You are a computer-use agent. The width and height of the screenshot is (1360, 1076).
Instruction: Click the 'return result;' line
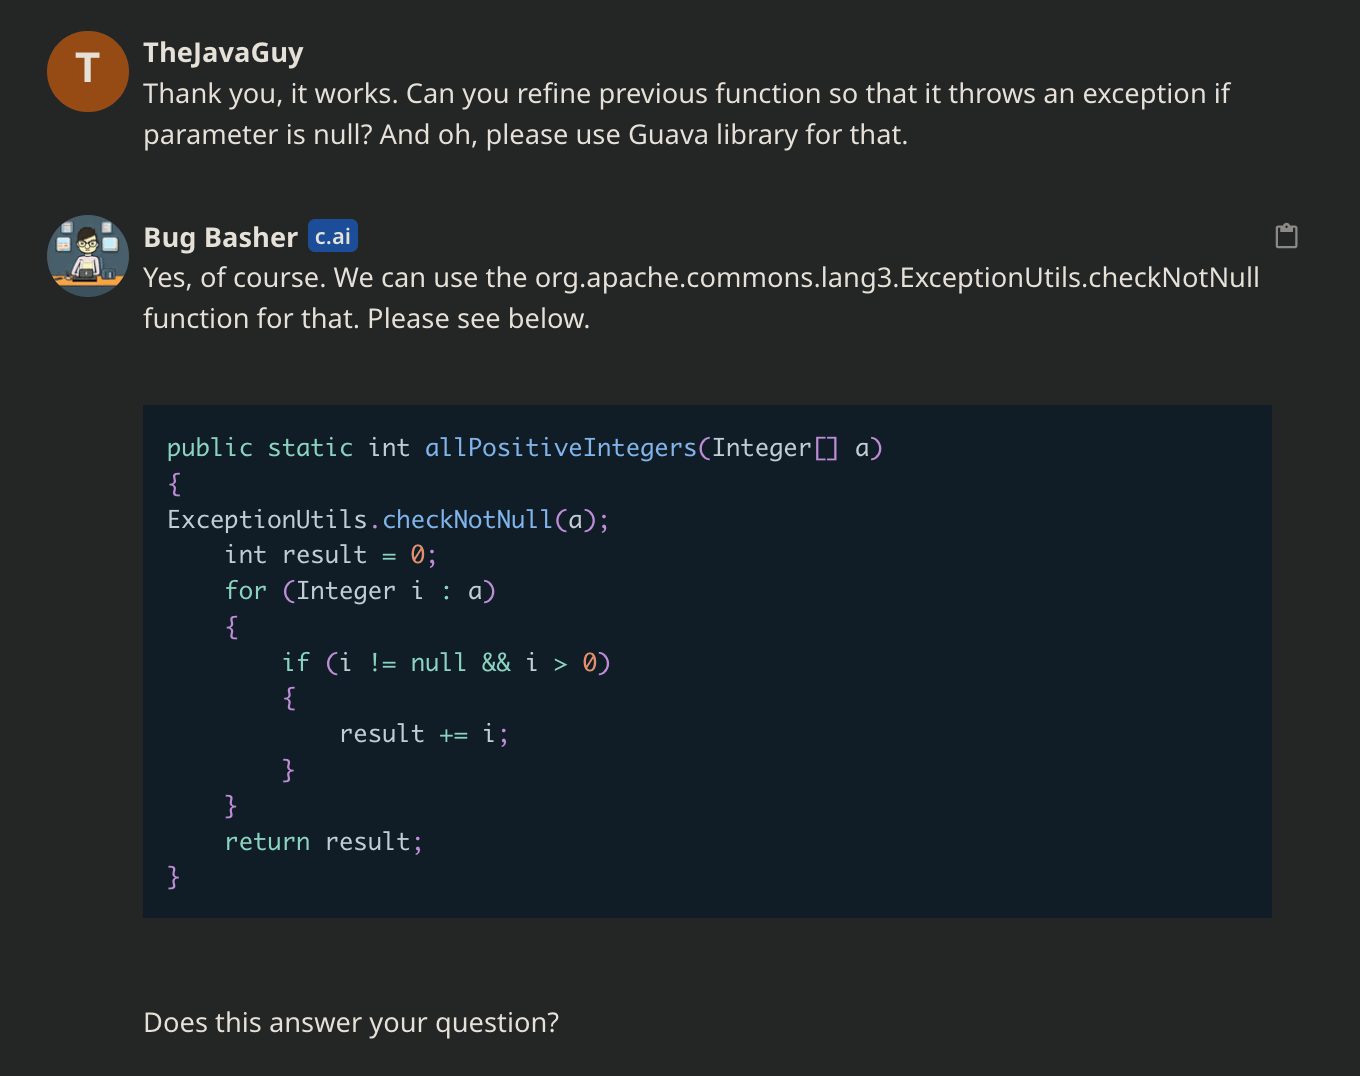tap(323, 841)
